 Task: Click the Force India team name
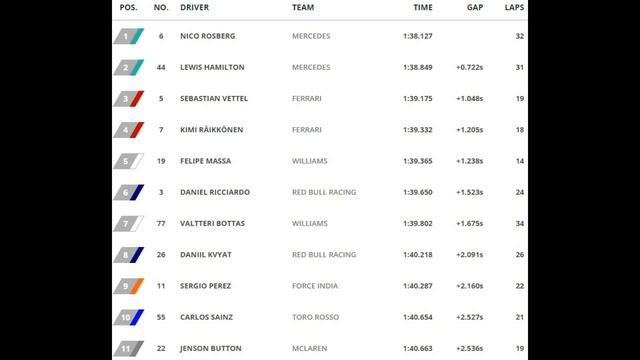315,286
